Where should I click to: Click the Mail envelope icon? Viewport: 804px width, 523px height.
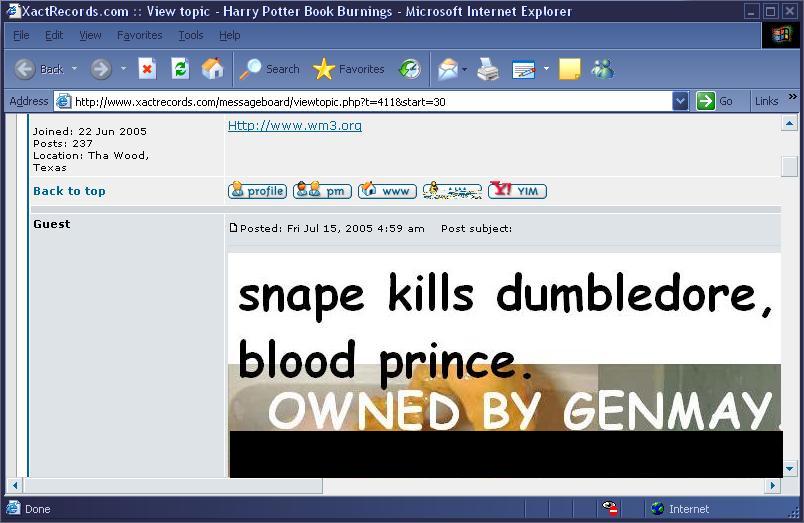tap(448, 69)
